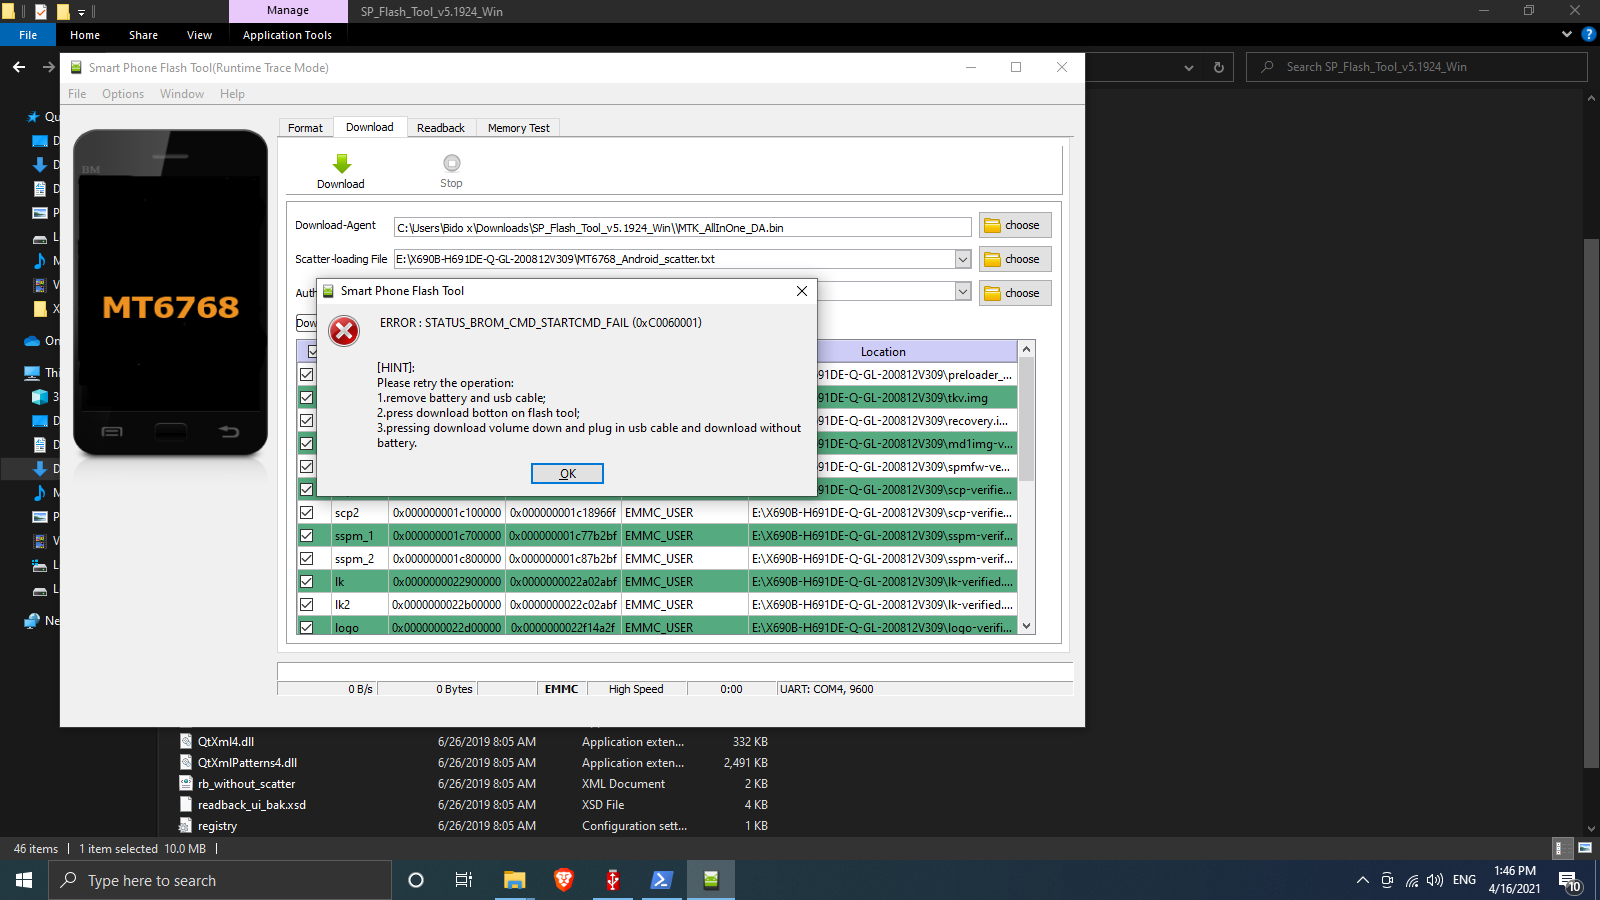
Task: Refresh the File Explorer folder view
Action: pyautogui.click(x=1218, y=67)
